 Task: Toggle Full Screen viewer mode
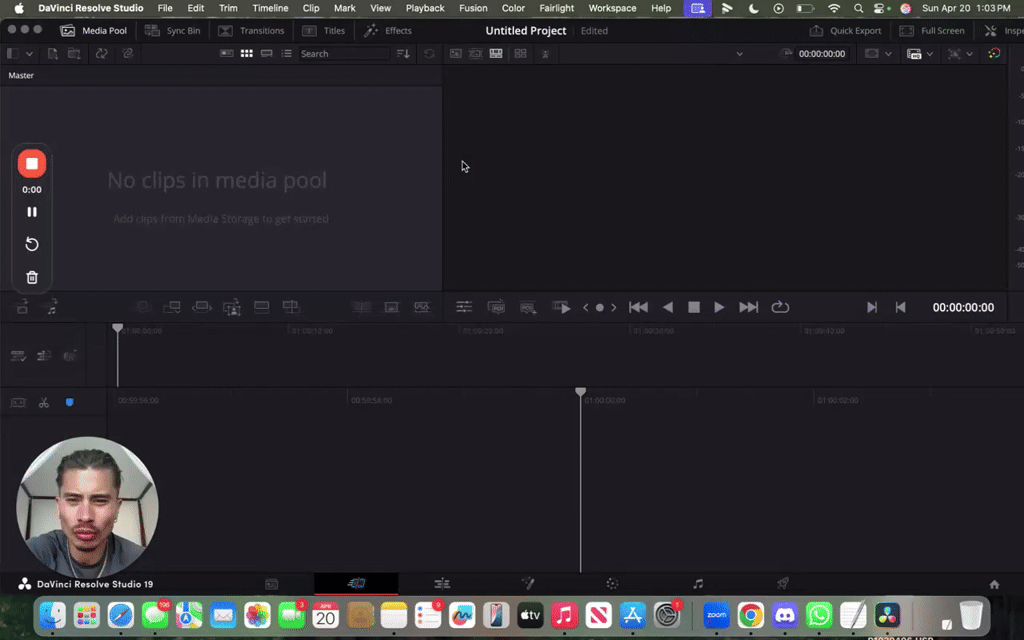pos(931,30)
